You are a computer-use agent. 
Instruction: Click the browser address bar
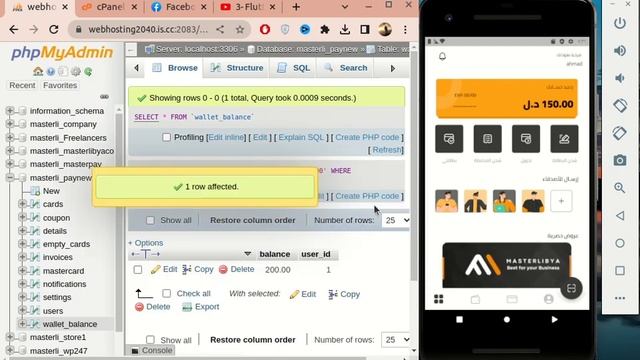[x=148, y=29]
